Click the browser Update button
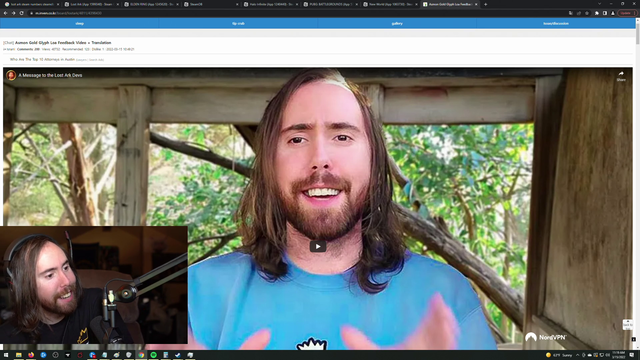 pos(627,13)
